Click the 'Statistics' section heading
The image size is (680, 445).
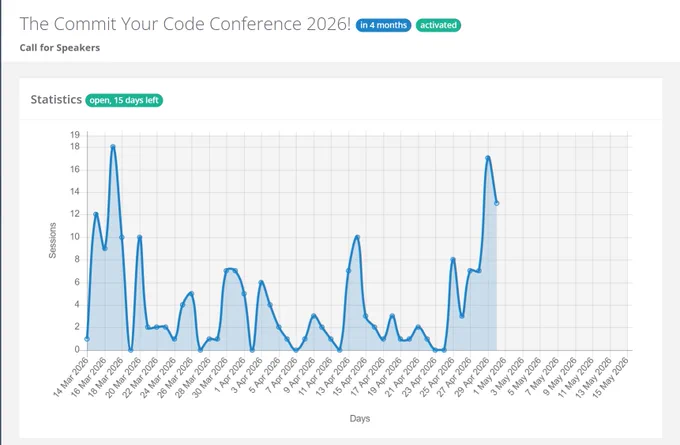pyautogui.click(x=56, y=100)
